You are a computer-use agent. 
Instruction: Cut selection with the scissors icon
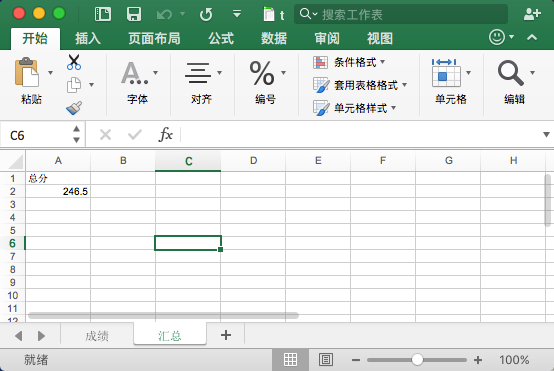(74, 62)
